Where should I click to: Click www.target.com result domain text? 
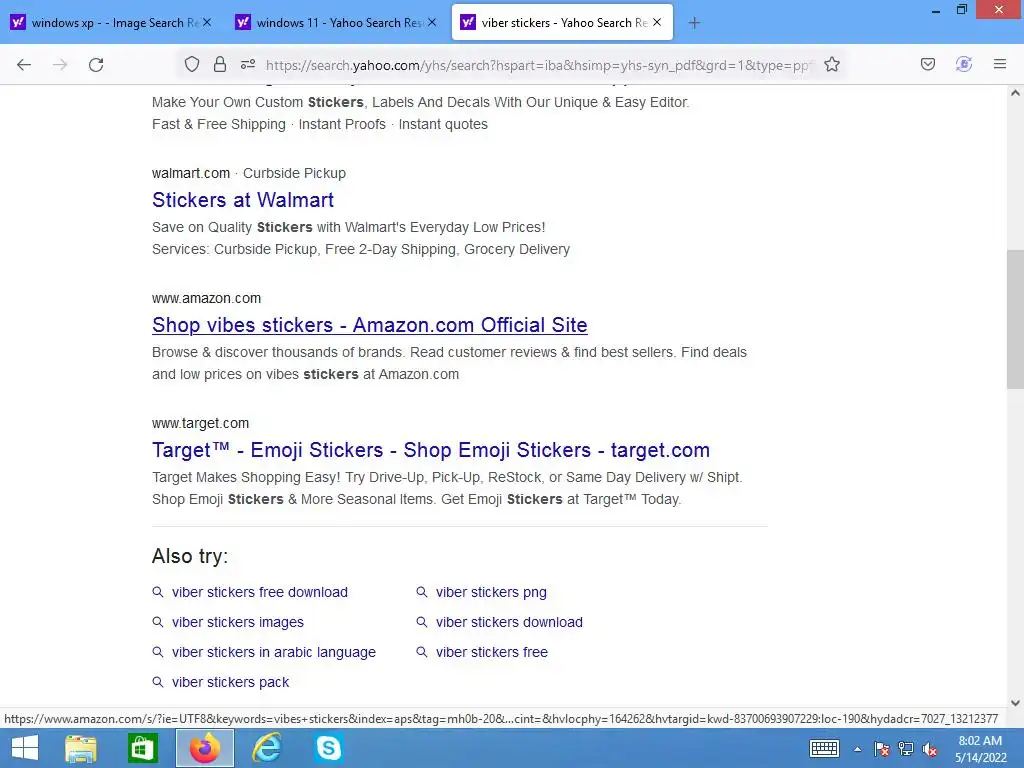pos(200,423)
